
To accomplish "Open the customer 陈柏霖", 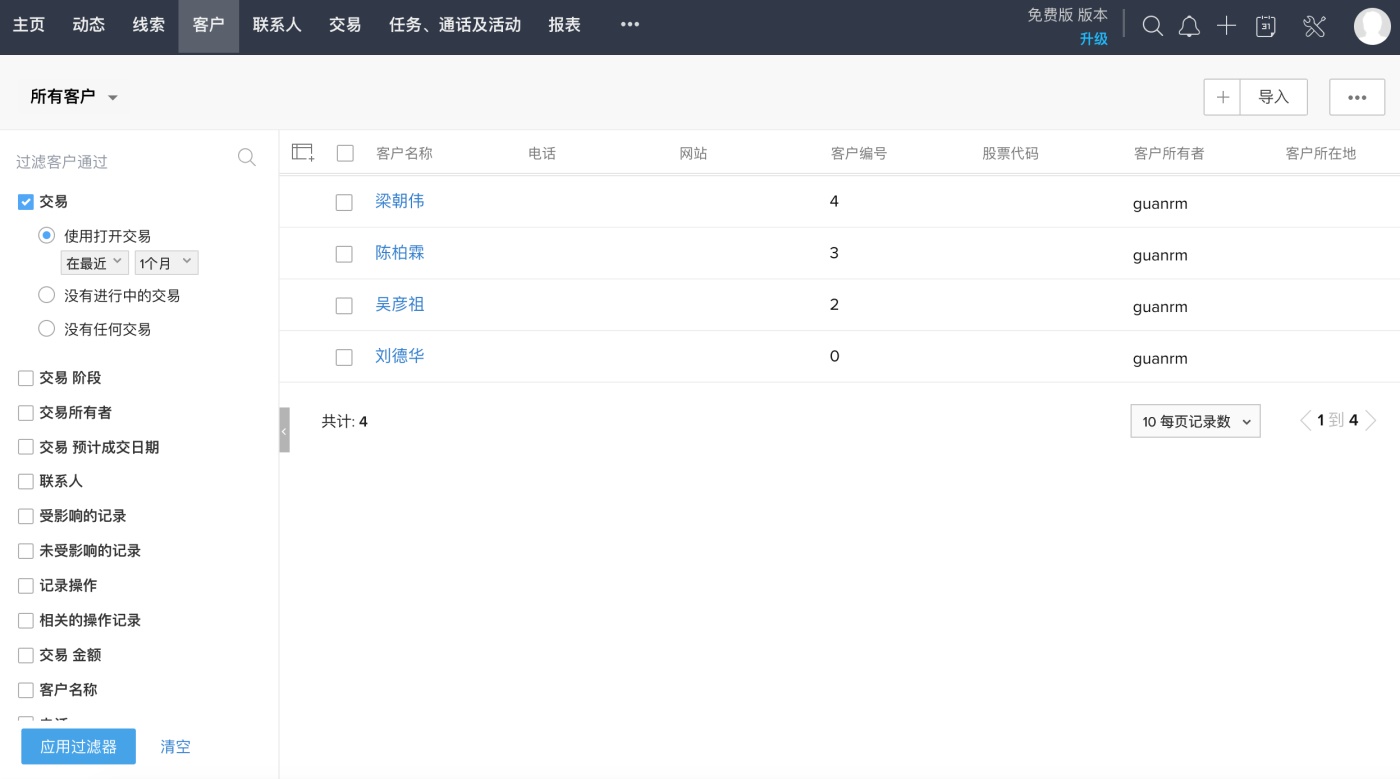I will [400, 253].
